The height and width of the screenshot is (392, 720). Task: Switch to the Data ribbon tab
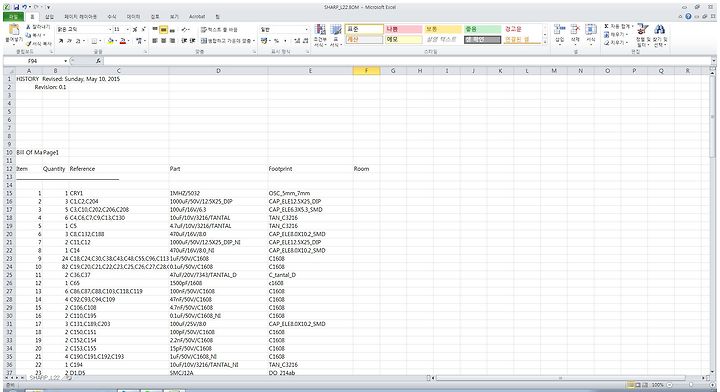click(133, 17)
